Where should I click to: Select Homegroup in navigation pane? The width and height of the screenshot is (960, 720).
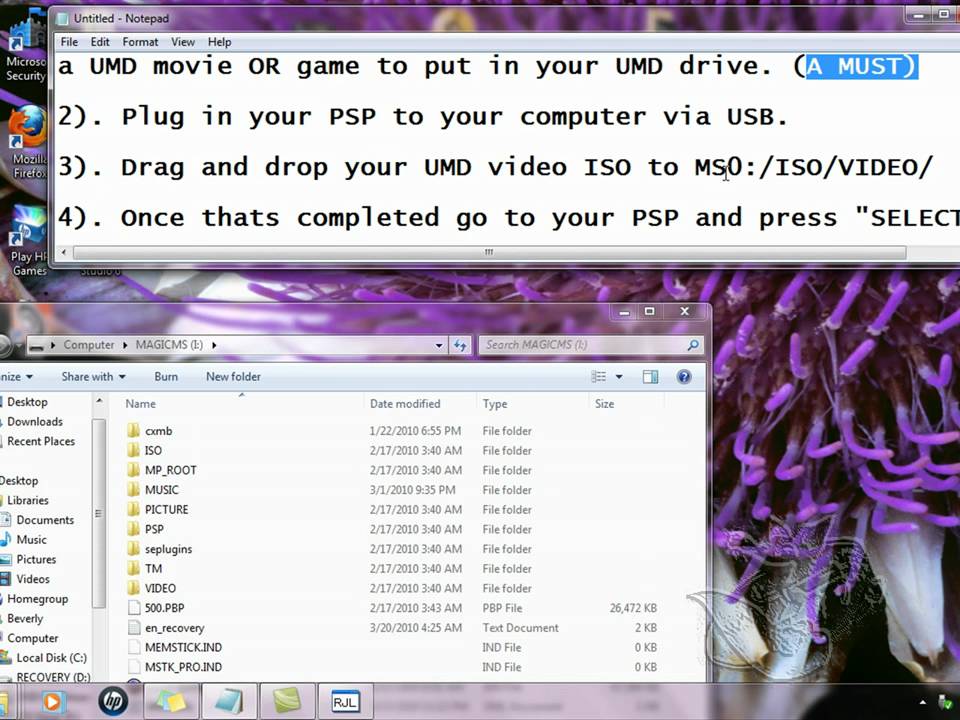coord(37,599)
